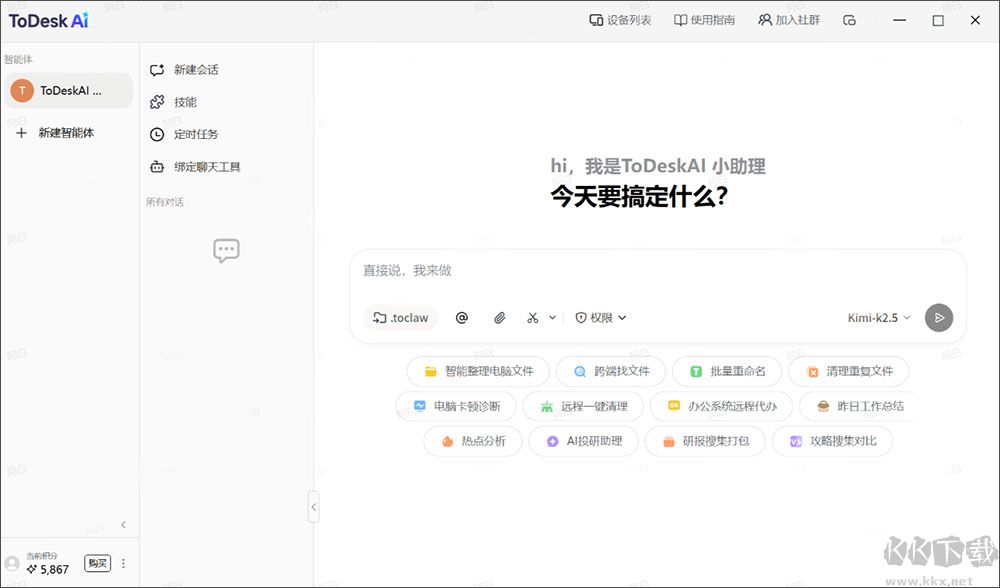Expand the arrow next to scissors icon

pyautogui.click(x=552, y=318)
